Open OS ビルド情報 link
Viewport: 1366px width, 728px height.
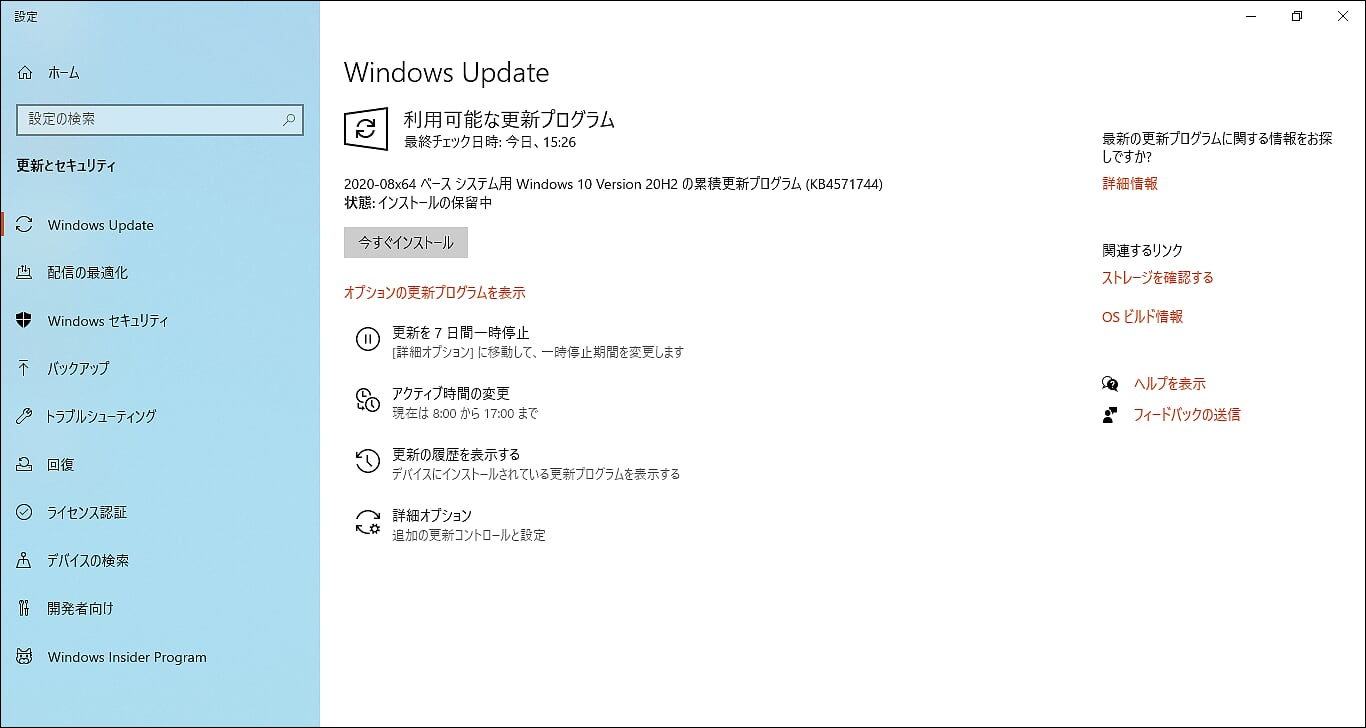(1142, 317)
